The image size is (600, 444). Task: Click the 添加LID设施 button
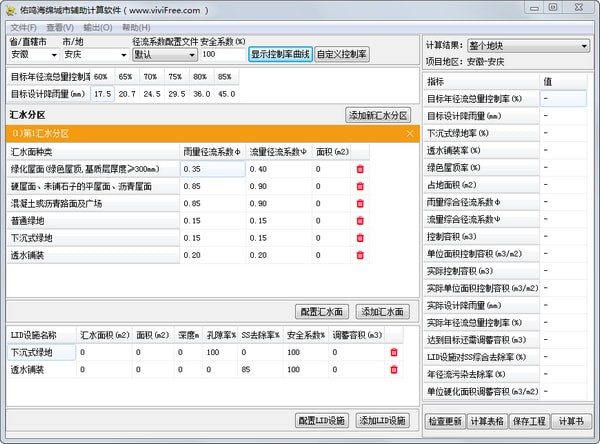pos(382,421)
